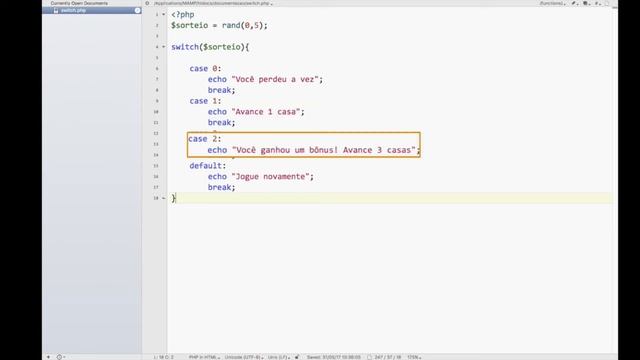
Task: Collapse the switch block fold at line 4
Action: point(164,47)
